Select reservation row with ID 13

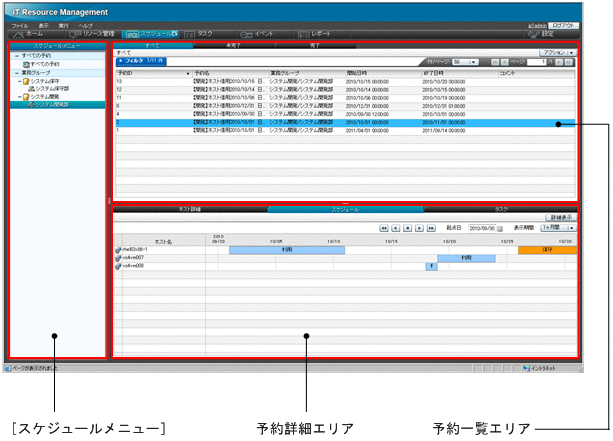tap(345, 82)
